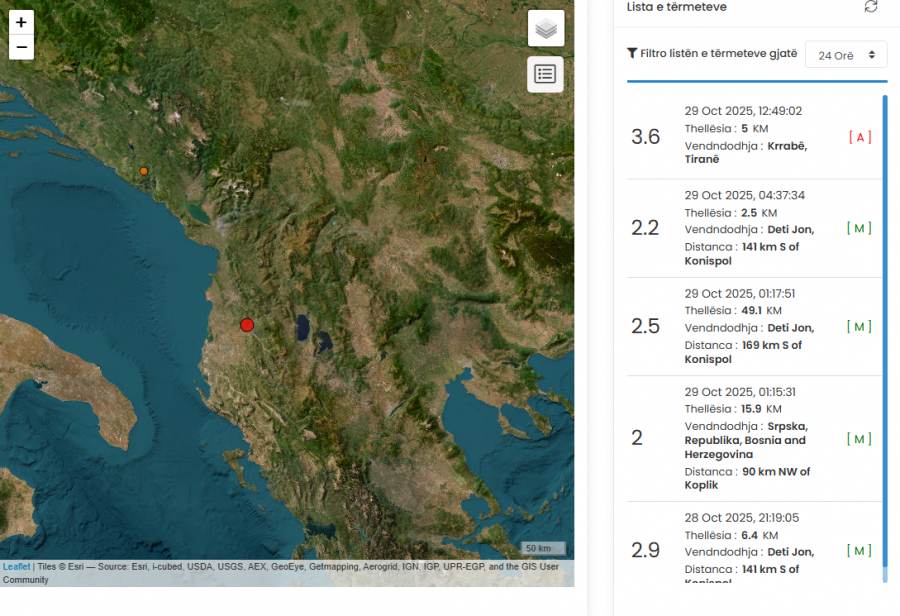Open the Leaflet attribution link
The width and height of the screenshot is (900, 616).
pyautogui.click(x=16, y=567)
